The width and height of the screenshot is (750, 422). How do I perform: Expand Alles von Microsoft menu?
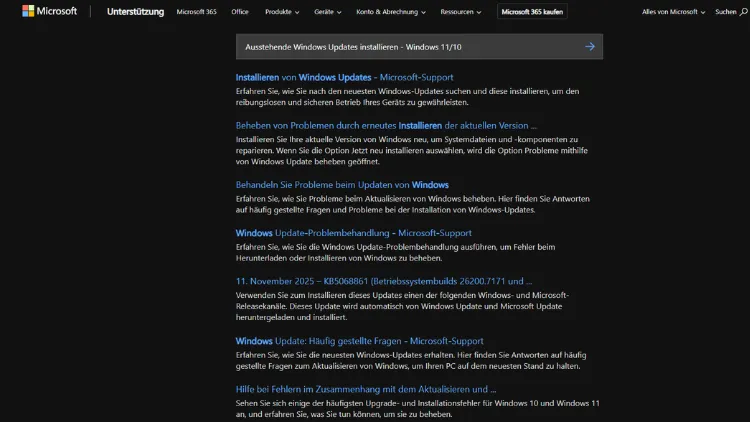[x=673, y=12]
